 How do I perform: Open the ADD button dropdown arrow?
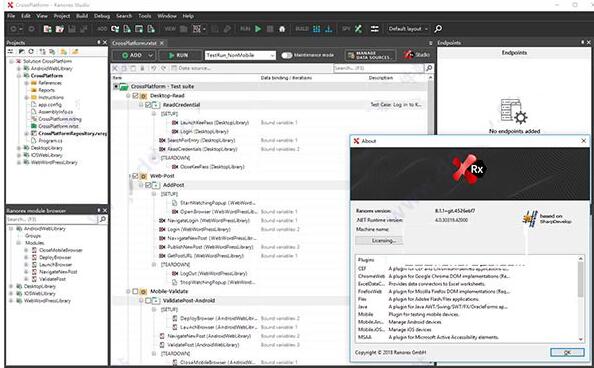(150, 55)
